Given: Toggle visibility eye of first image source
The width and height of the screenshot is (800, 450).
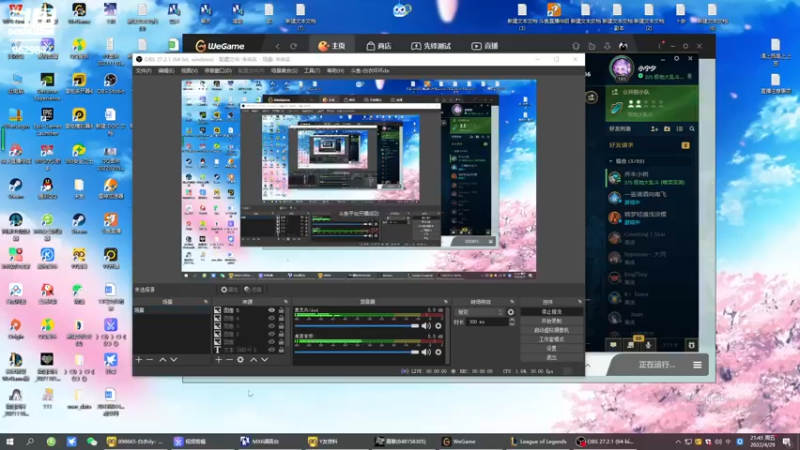Looking at the screenshot, I should pos(271,310).
